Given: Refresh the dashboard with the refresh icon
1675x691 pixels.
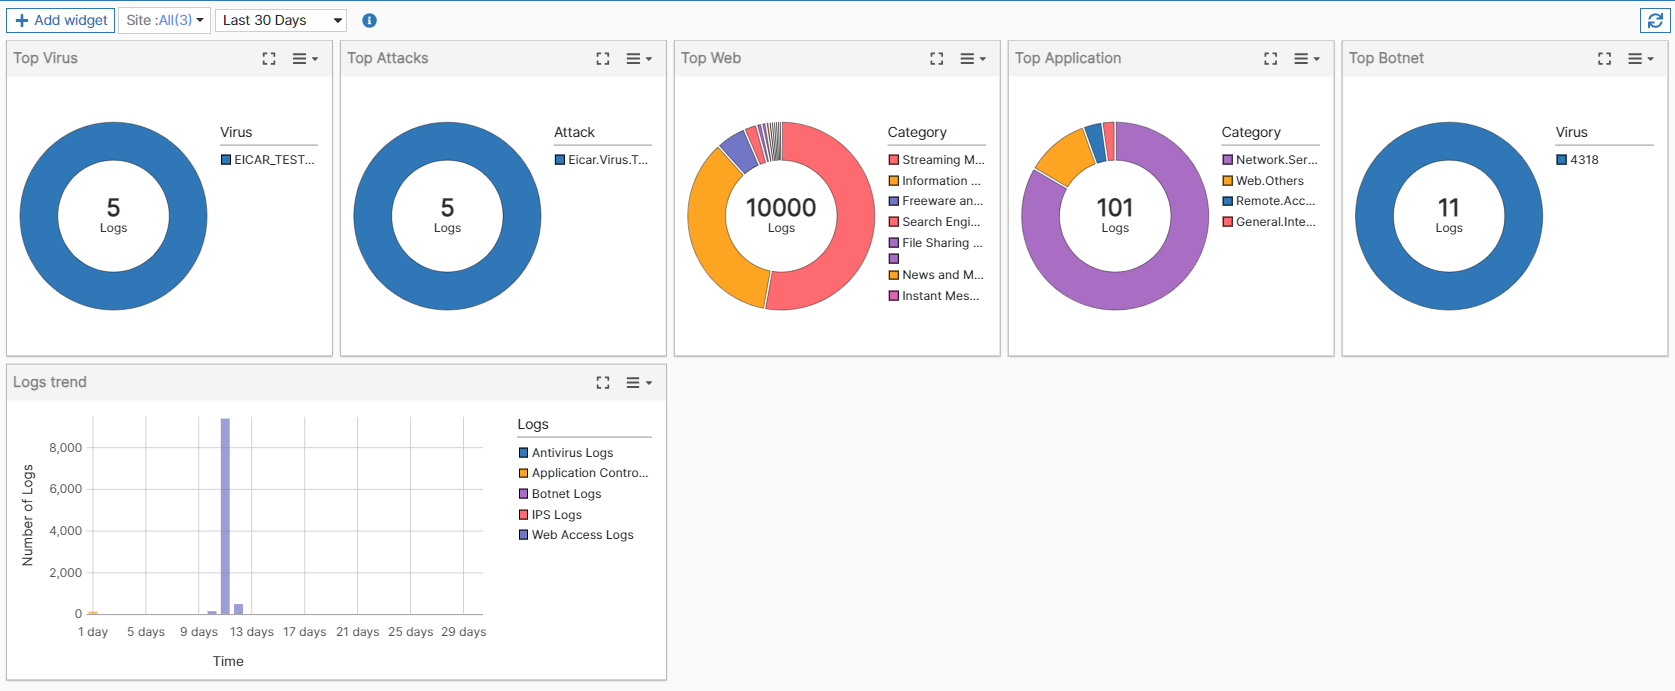Looking at the screenshot, I should pos(1655,20).
